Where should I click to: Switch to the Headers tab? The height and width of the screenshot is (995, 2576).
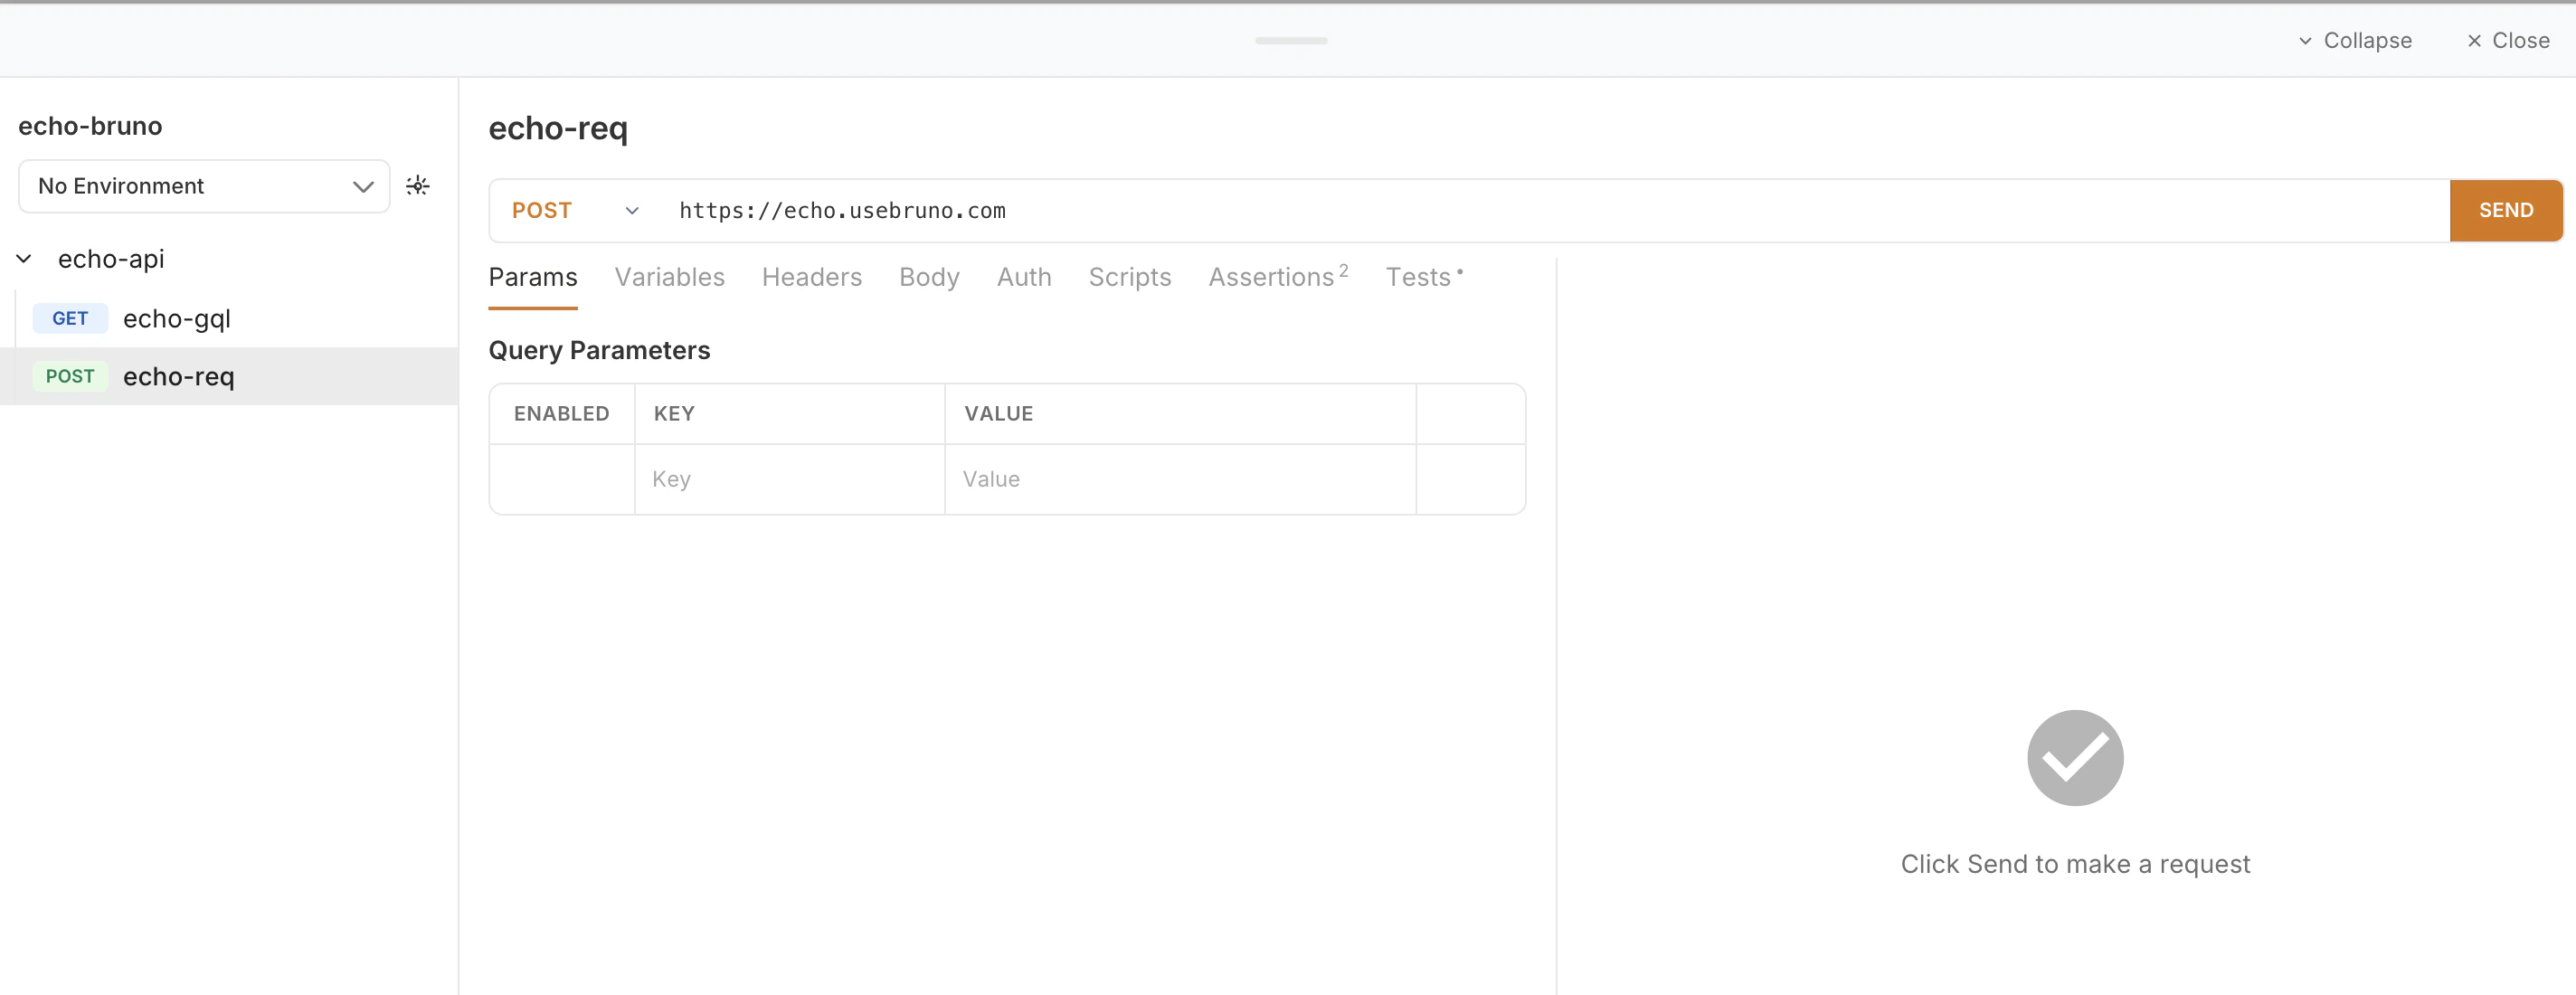(811, 277)
